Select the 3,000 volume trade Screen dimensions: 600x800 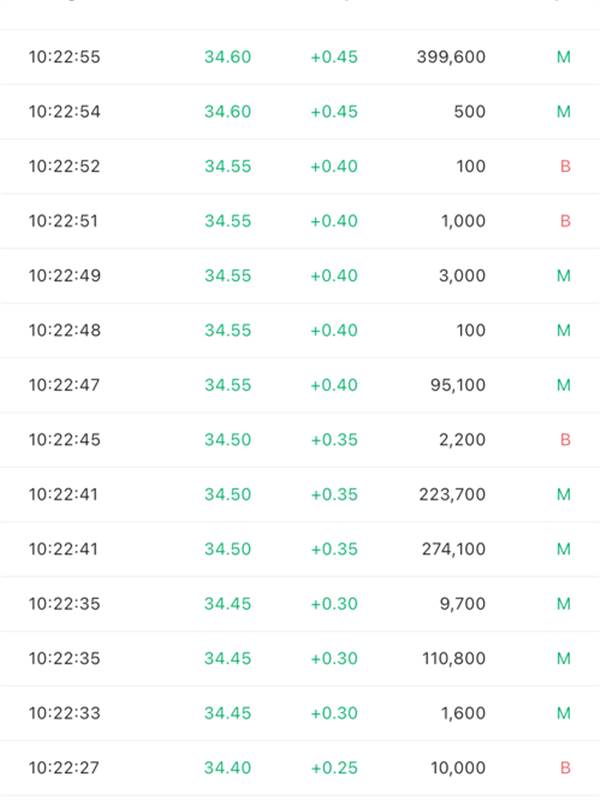(300, 276)
